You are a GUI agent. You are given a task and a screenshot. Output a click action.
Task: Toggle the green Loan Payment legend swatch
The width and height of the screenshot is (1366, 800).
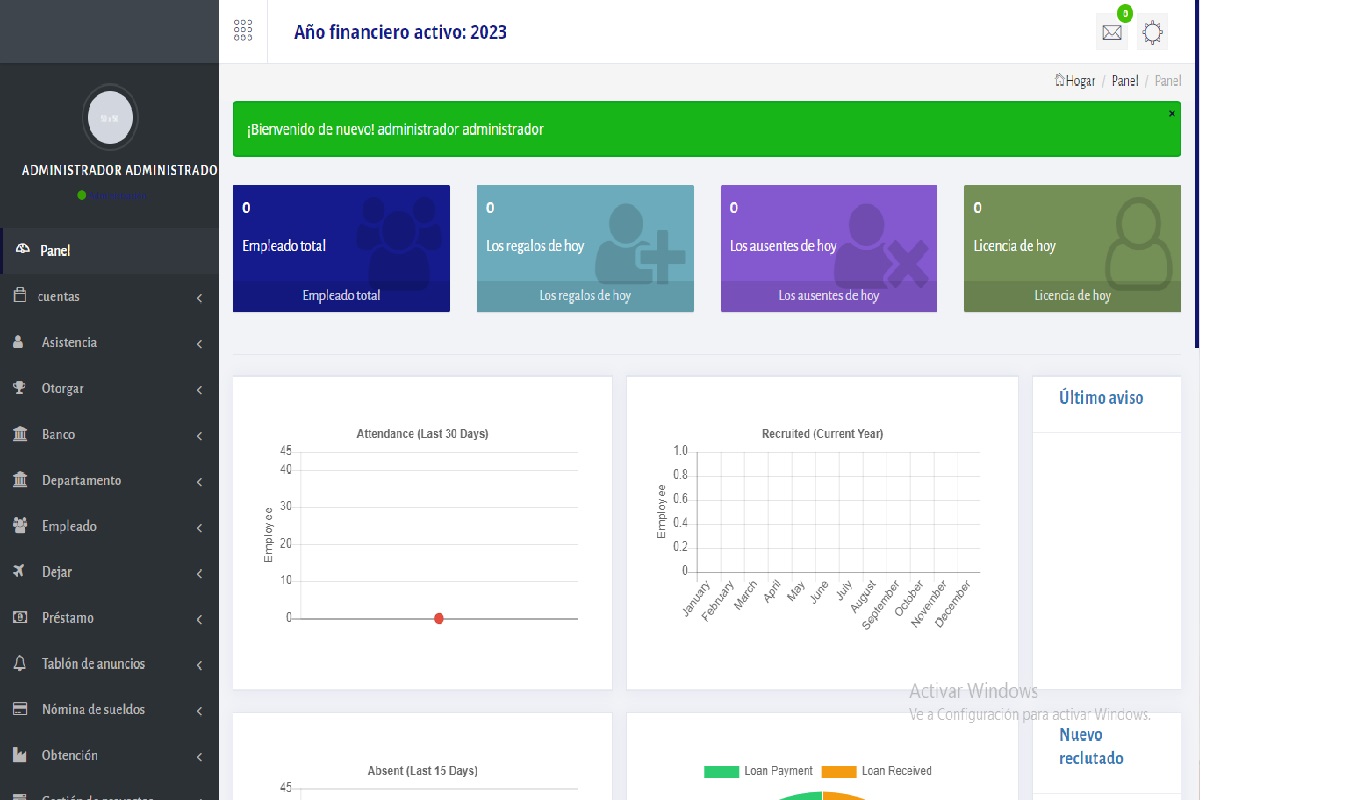pos(721,771)
